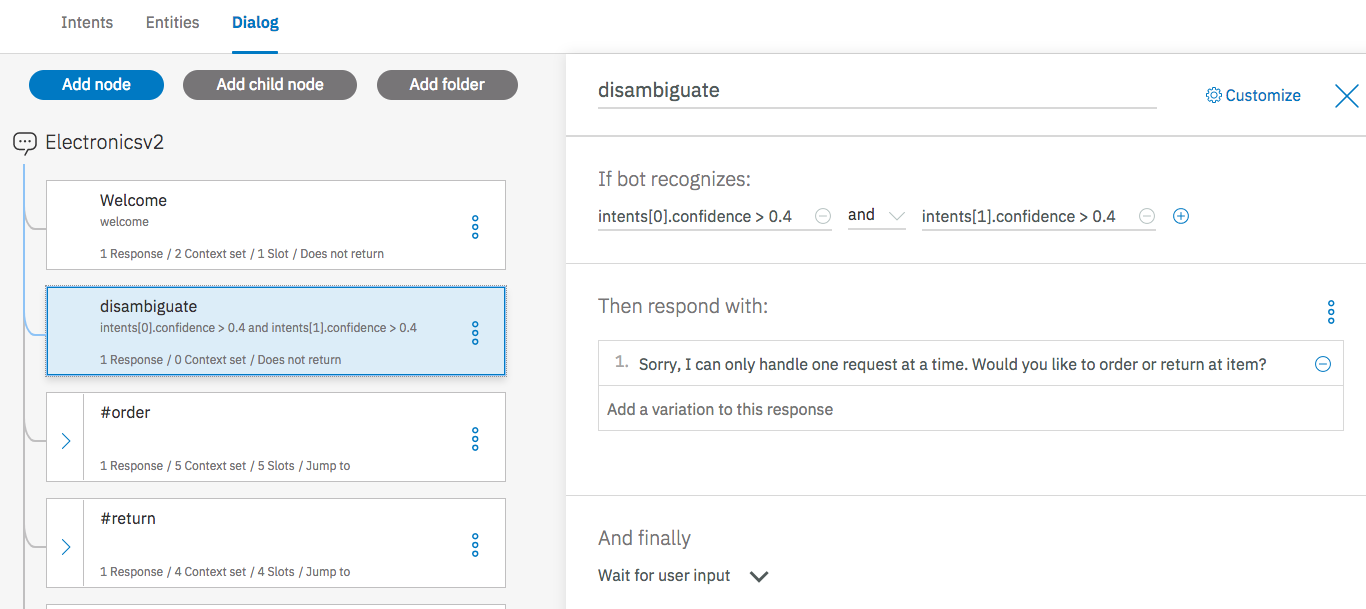Open the response options three-dot menu

[1331, 311]
